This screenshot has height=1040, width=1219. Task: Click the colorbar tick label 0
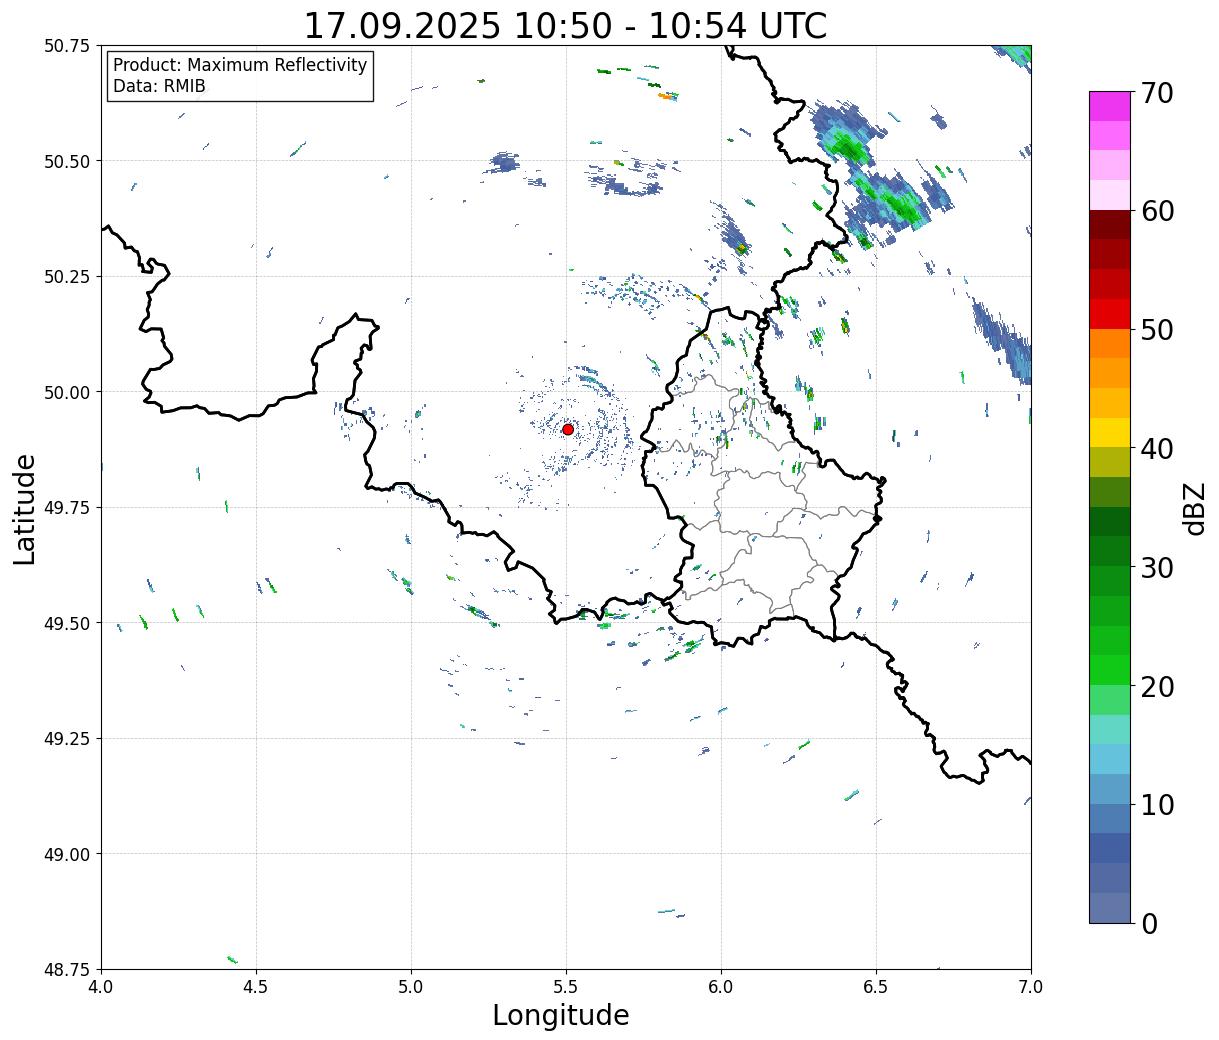[1149, 924]
